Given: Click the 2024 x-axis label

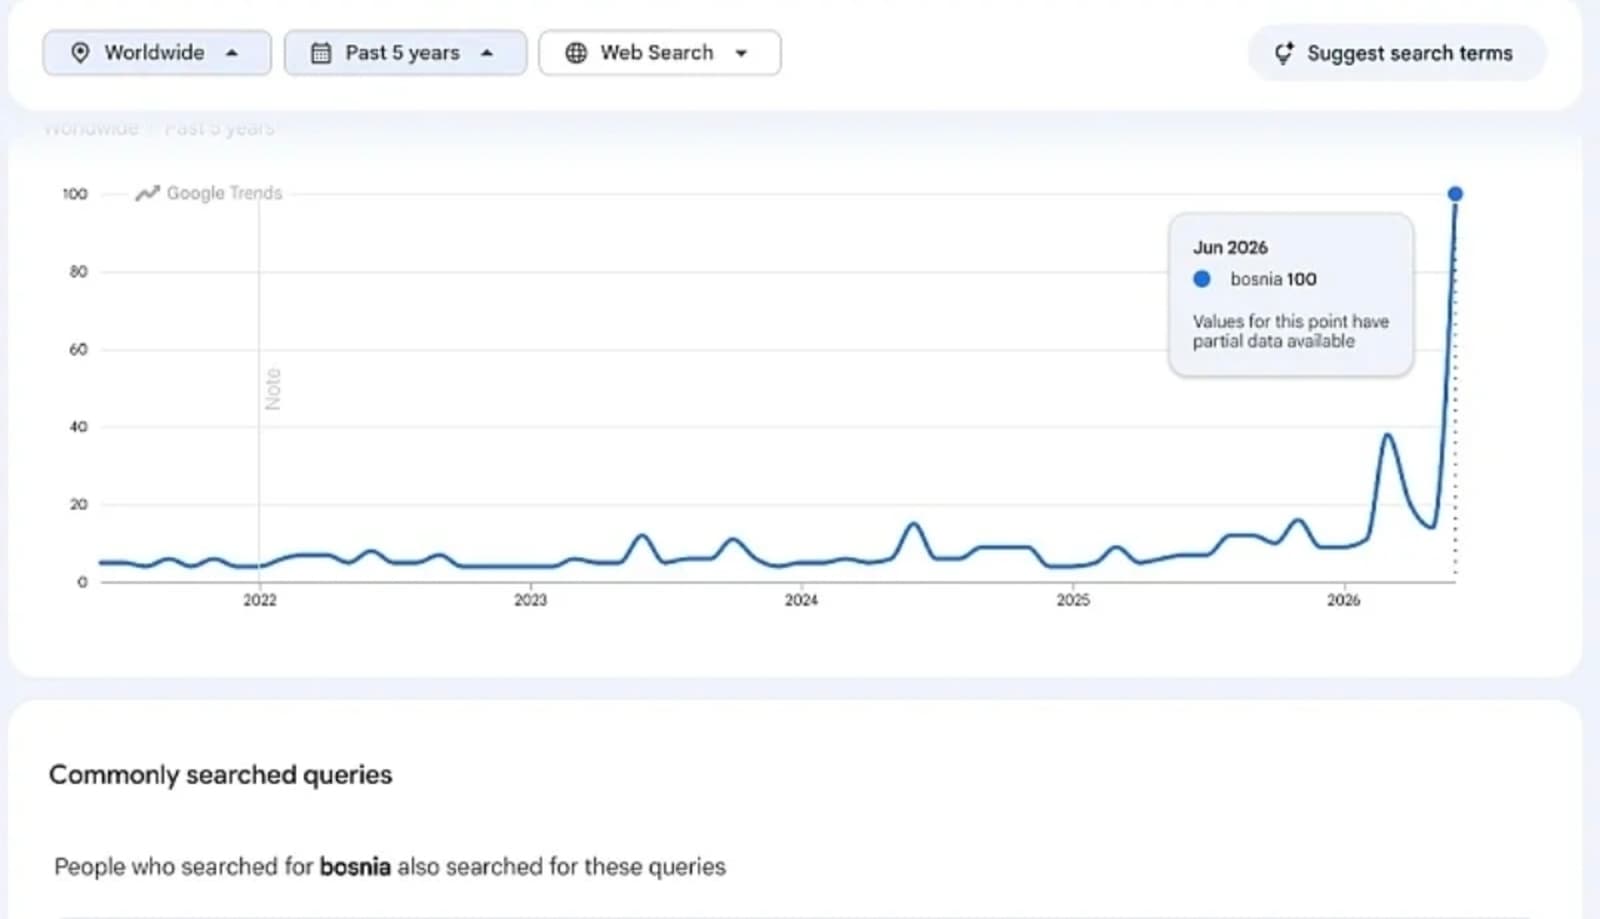Looking at the screenshot, I should (802, 600).
